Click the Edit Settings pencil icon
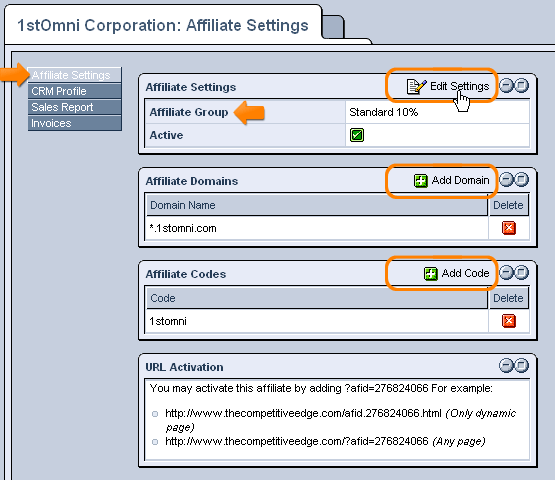Image resolution: width=555 pixels, height=480 pixels. click(x=416, y=86)
